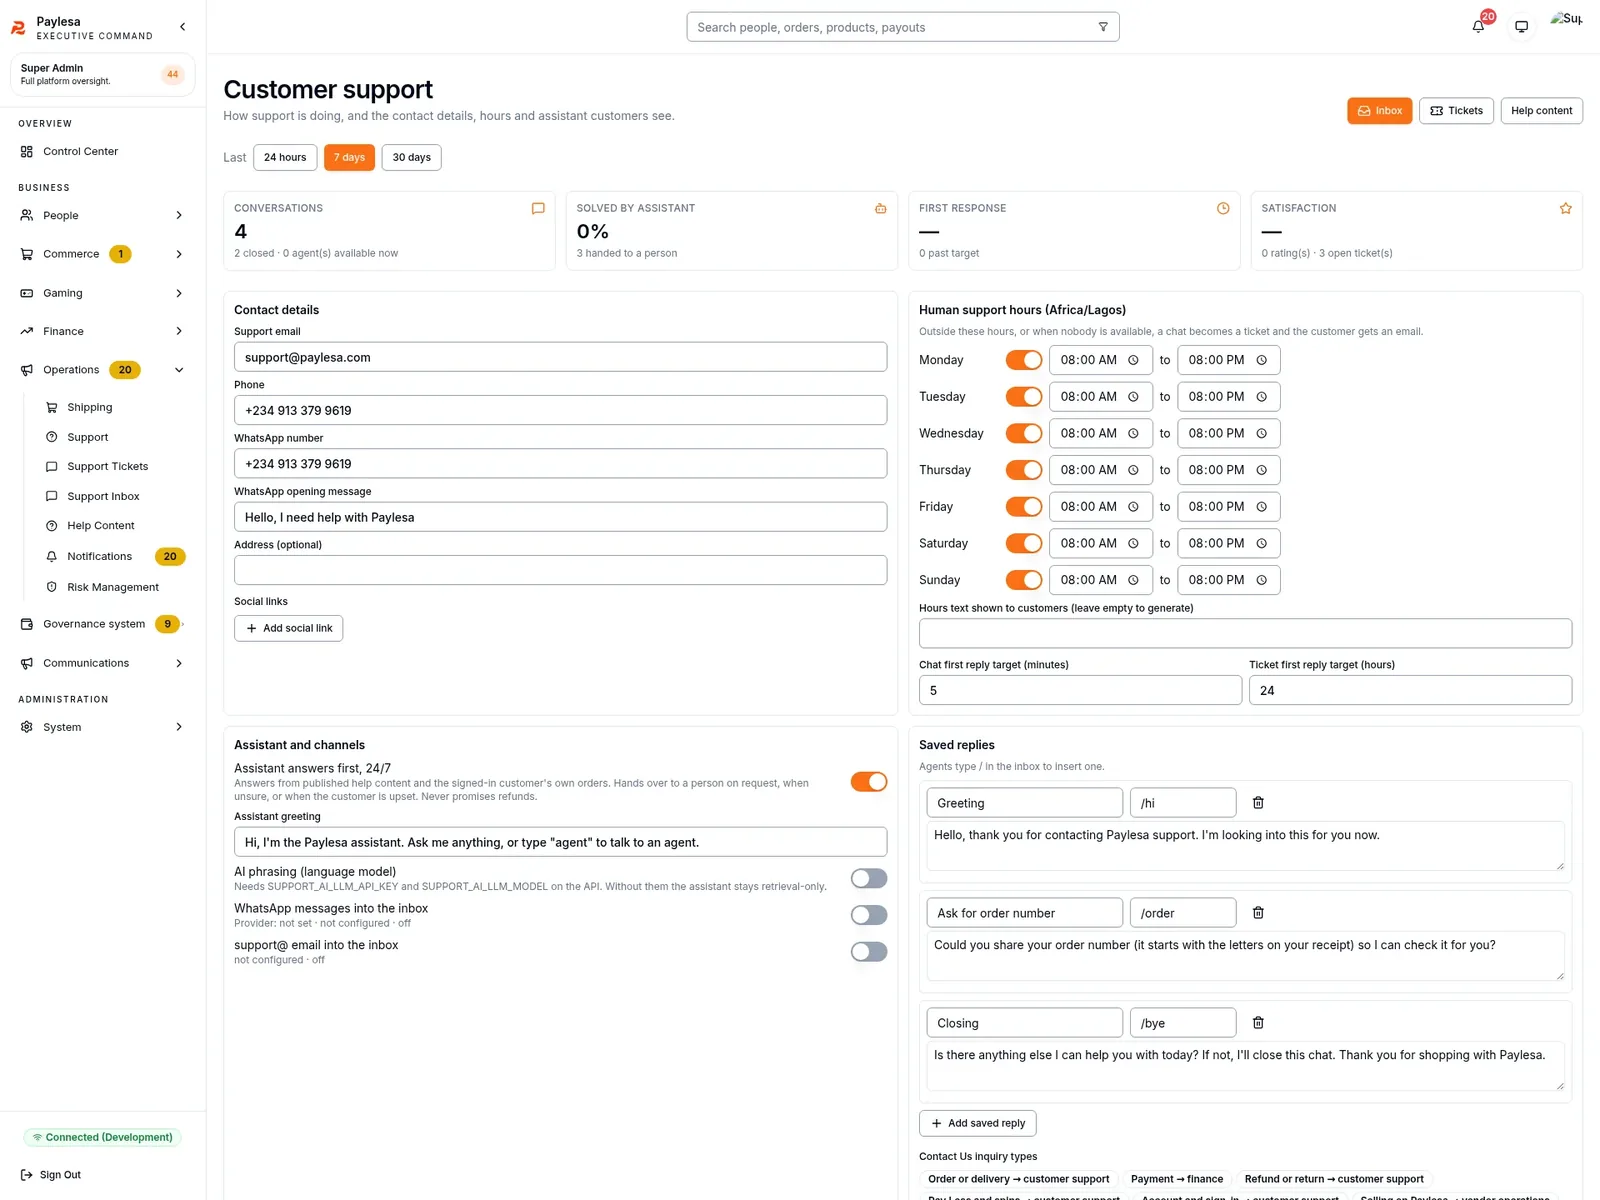Click the Add saved reply button
Image resolution: width=1600 pixels, height=1200 pixels.
(x=977, y=1123)
